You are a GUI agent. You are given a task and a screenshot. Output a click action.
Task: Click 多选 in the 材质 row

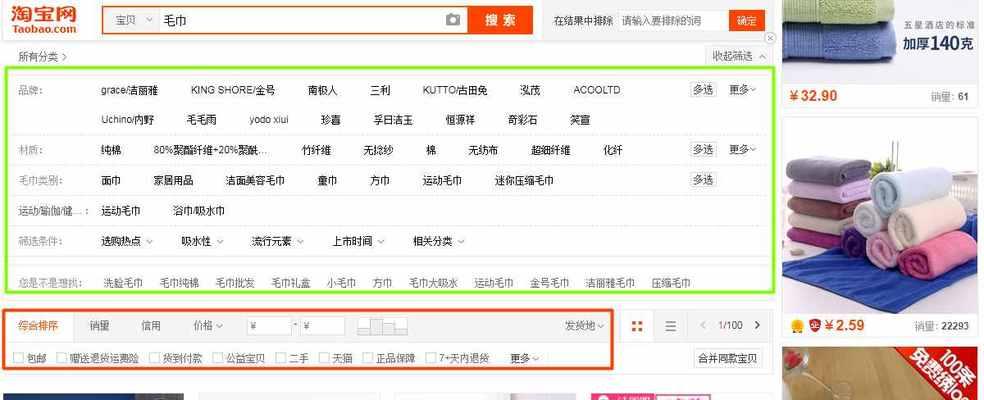coord(702,149)
